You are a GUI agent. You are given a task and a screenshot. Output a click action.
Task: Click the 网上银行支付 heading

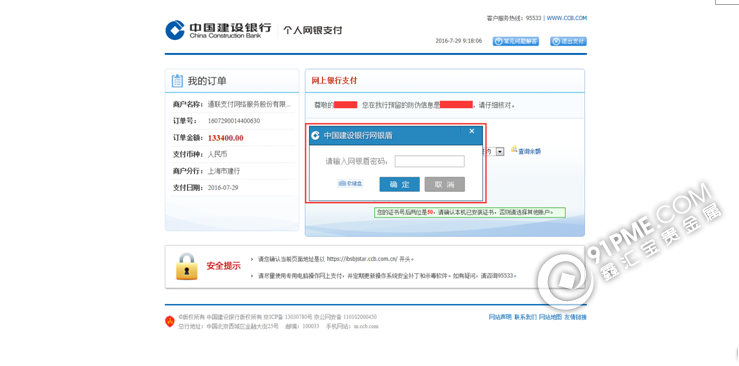coord(334,81)
